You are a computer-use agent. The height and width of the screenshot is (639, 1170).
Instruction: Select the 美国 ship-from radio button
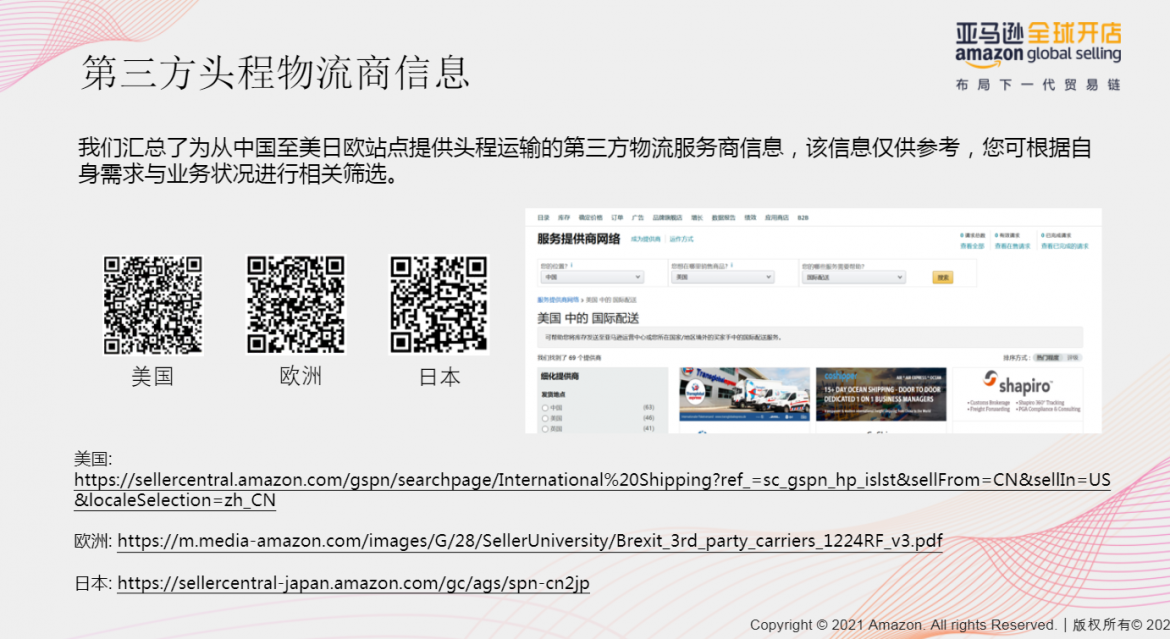coord(545,418)
